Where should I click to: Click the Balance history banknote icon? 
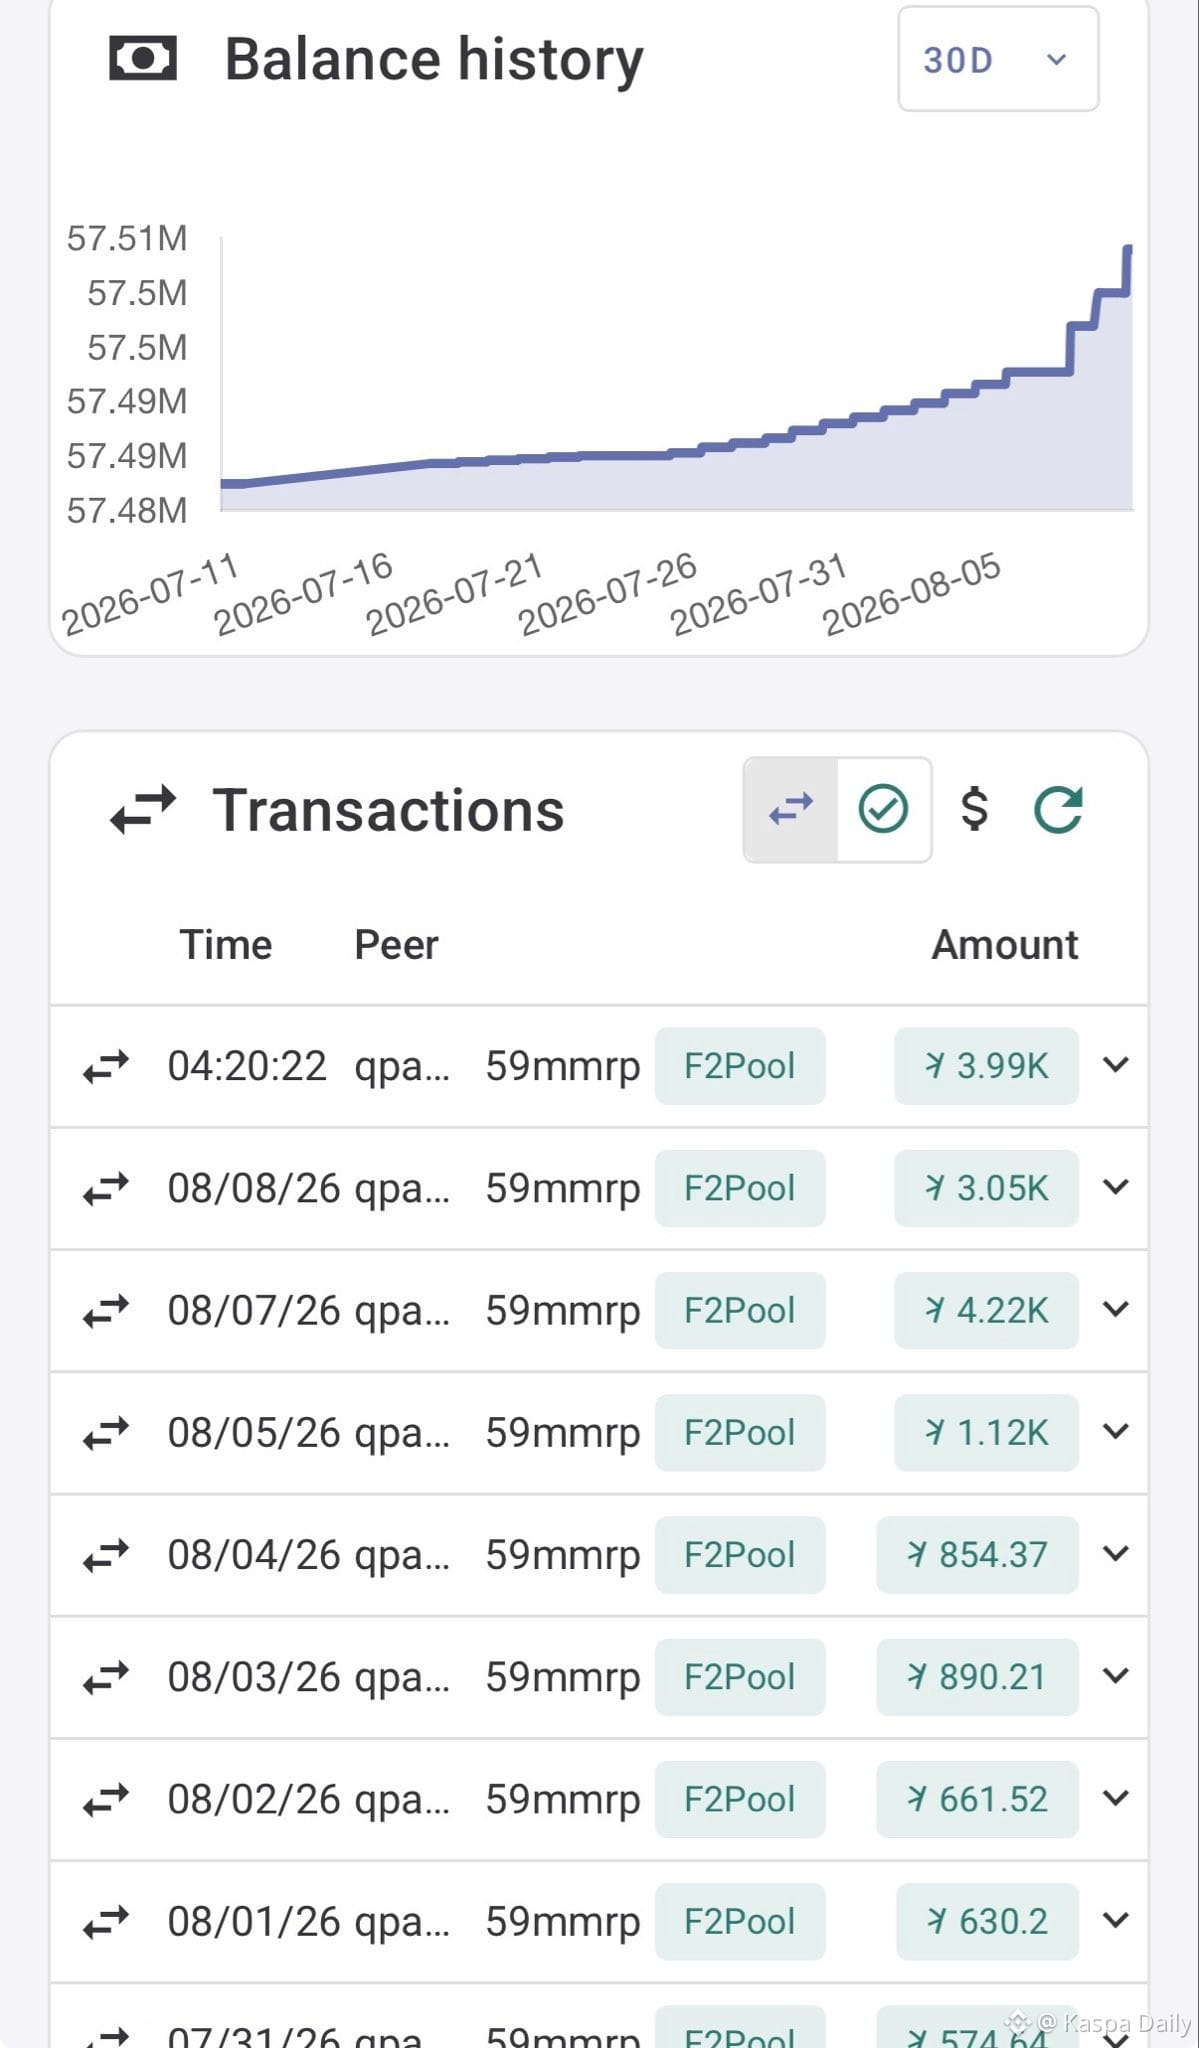tap(143, 59)
